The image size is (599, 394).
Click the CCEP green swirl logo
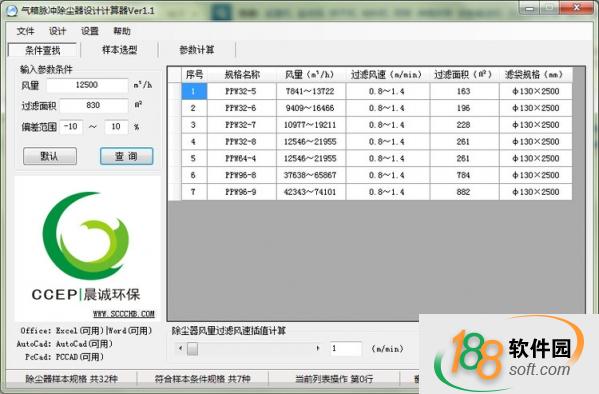[x=86, y=236]
